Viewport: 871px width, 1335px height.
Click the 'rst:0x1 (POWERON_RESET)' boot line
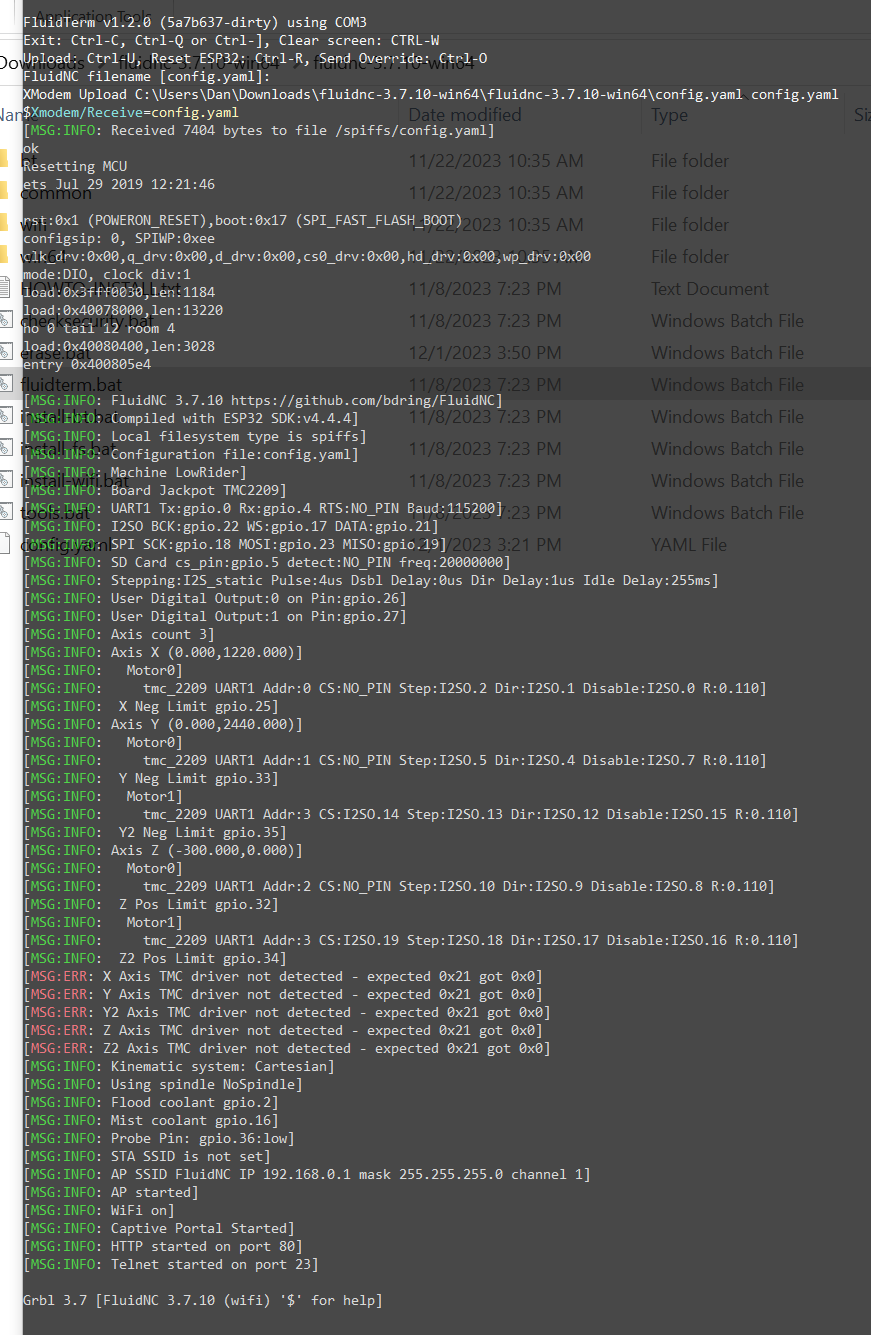click(x=243, y=220)
